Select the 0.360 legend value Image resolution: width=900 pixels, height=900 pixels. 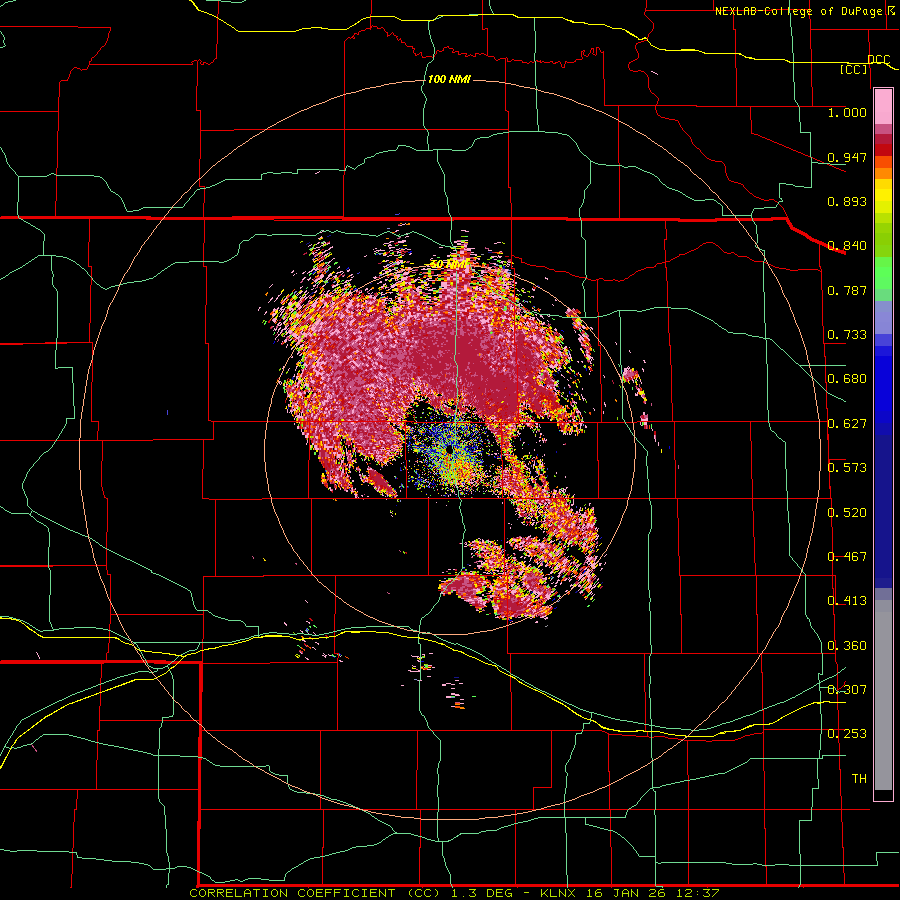[847, 646]
